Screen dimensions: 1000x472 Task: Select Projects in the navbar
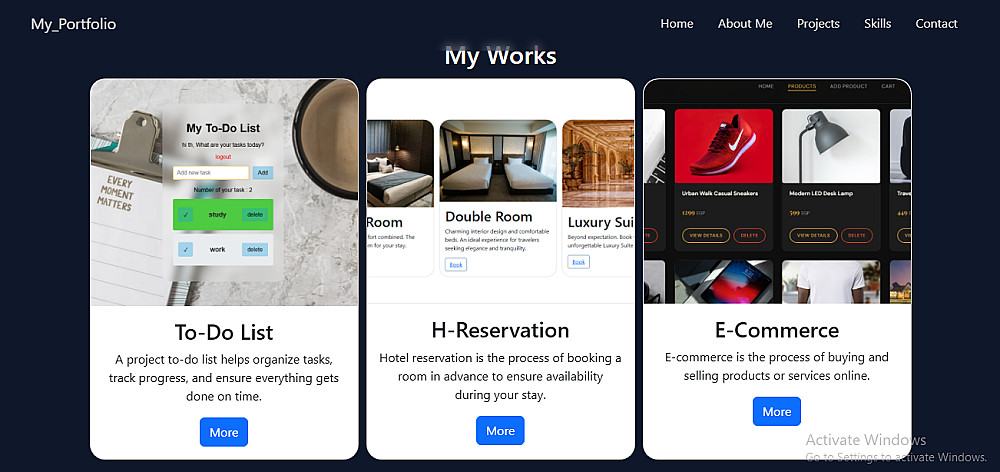click(x=818, y=24)
